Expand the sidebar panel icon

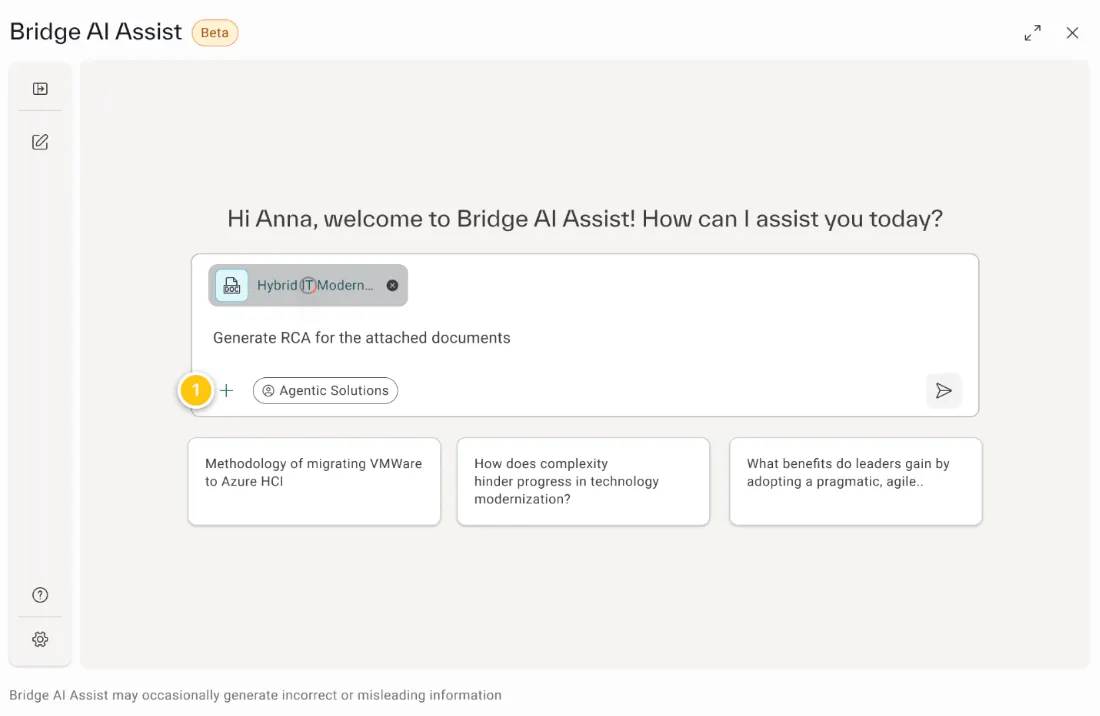point(40,88)
